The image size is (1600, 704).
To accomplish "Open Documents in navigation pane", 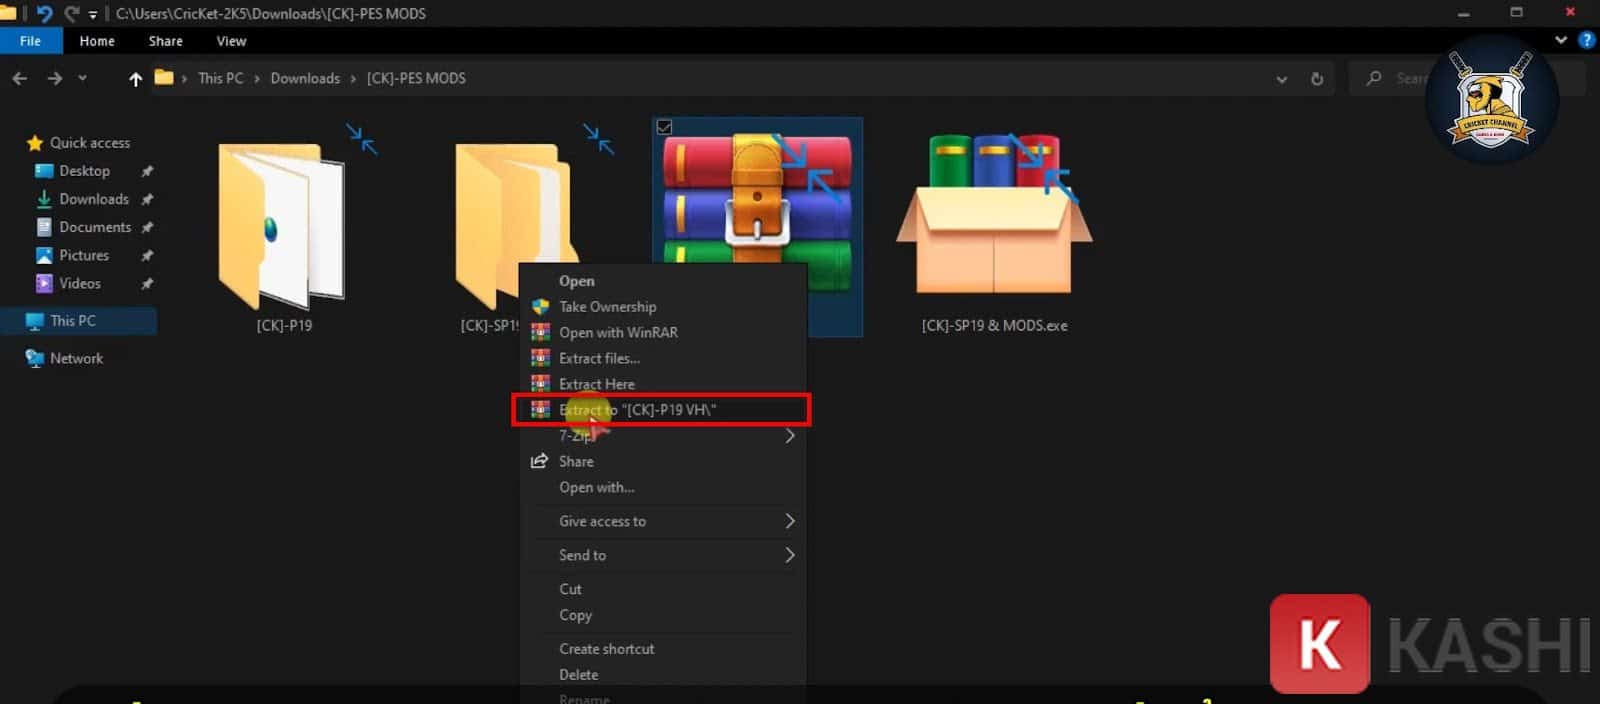I will 95,227.
